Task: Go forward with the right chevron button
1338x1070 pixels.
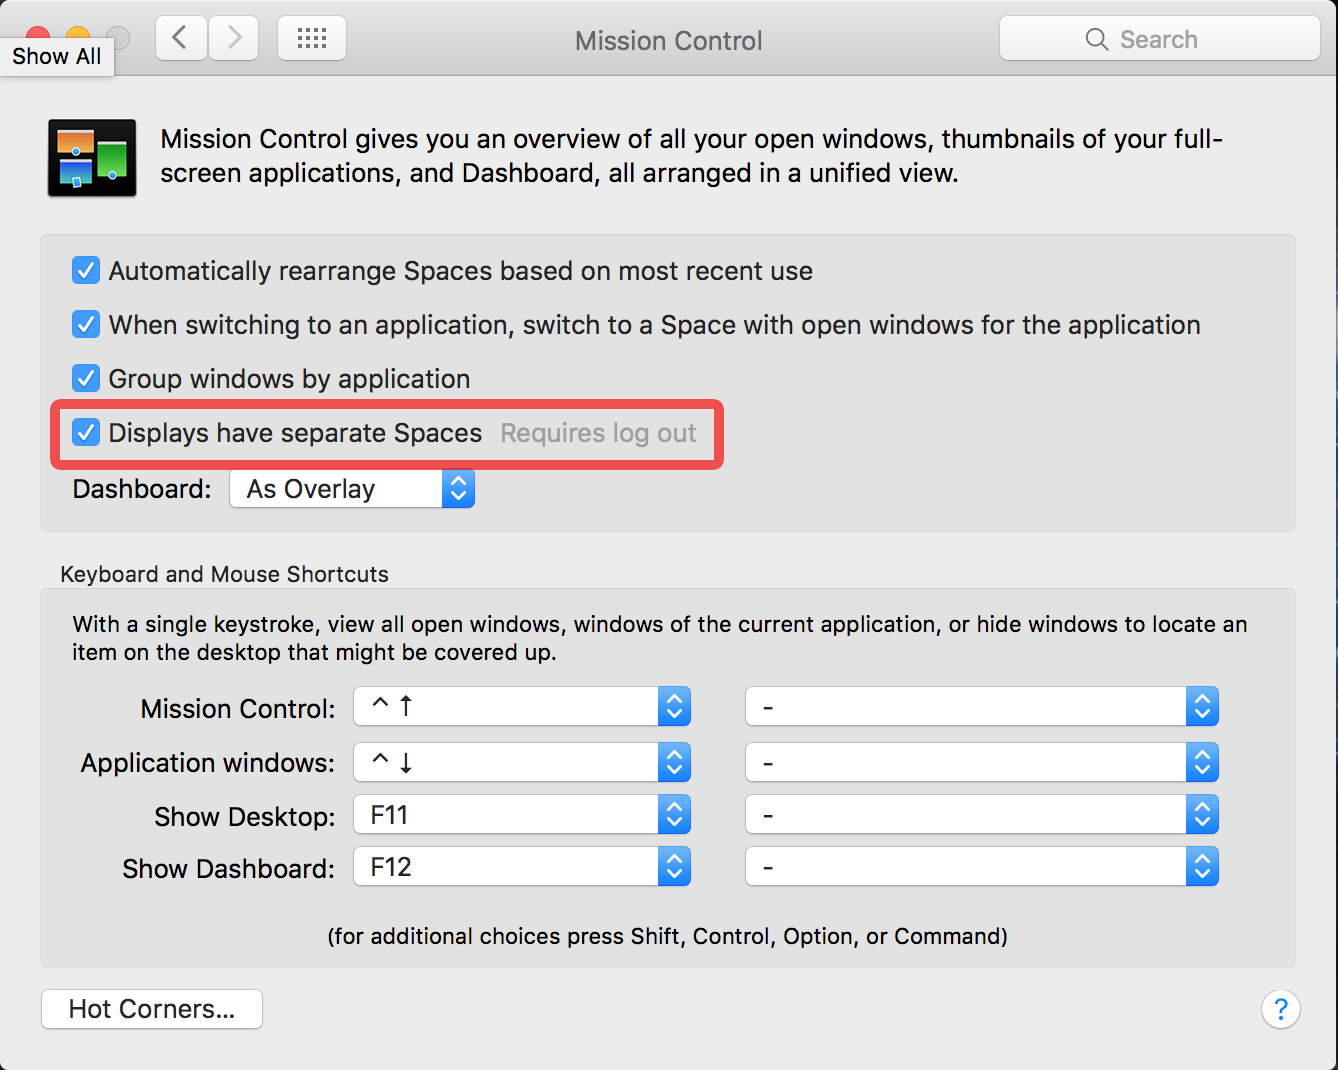Action: click(x=234, y=39)
